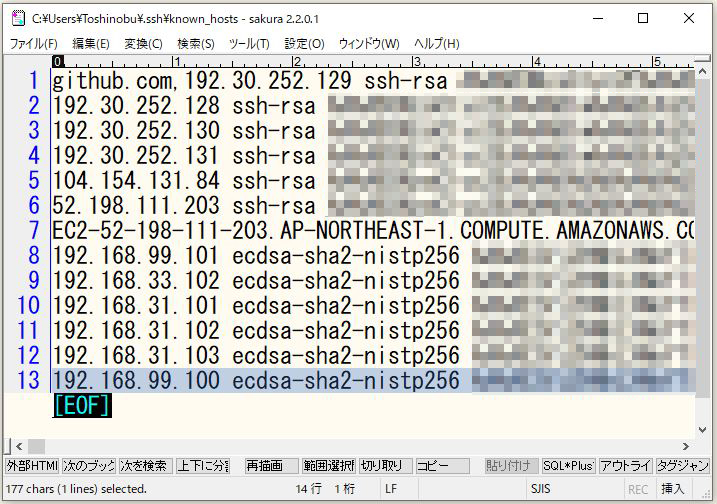The image size is (717, 504).
Task: Click the ruler at column mark 4
Action: pos(536,61)
